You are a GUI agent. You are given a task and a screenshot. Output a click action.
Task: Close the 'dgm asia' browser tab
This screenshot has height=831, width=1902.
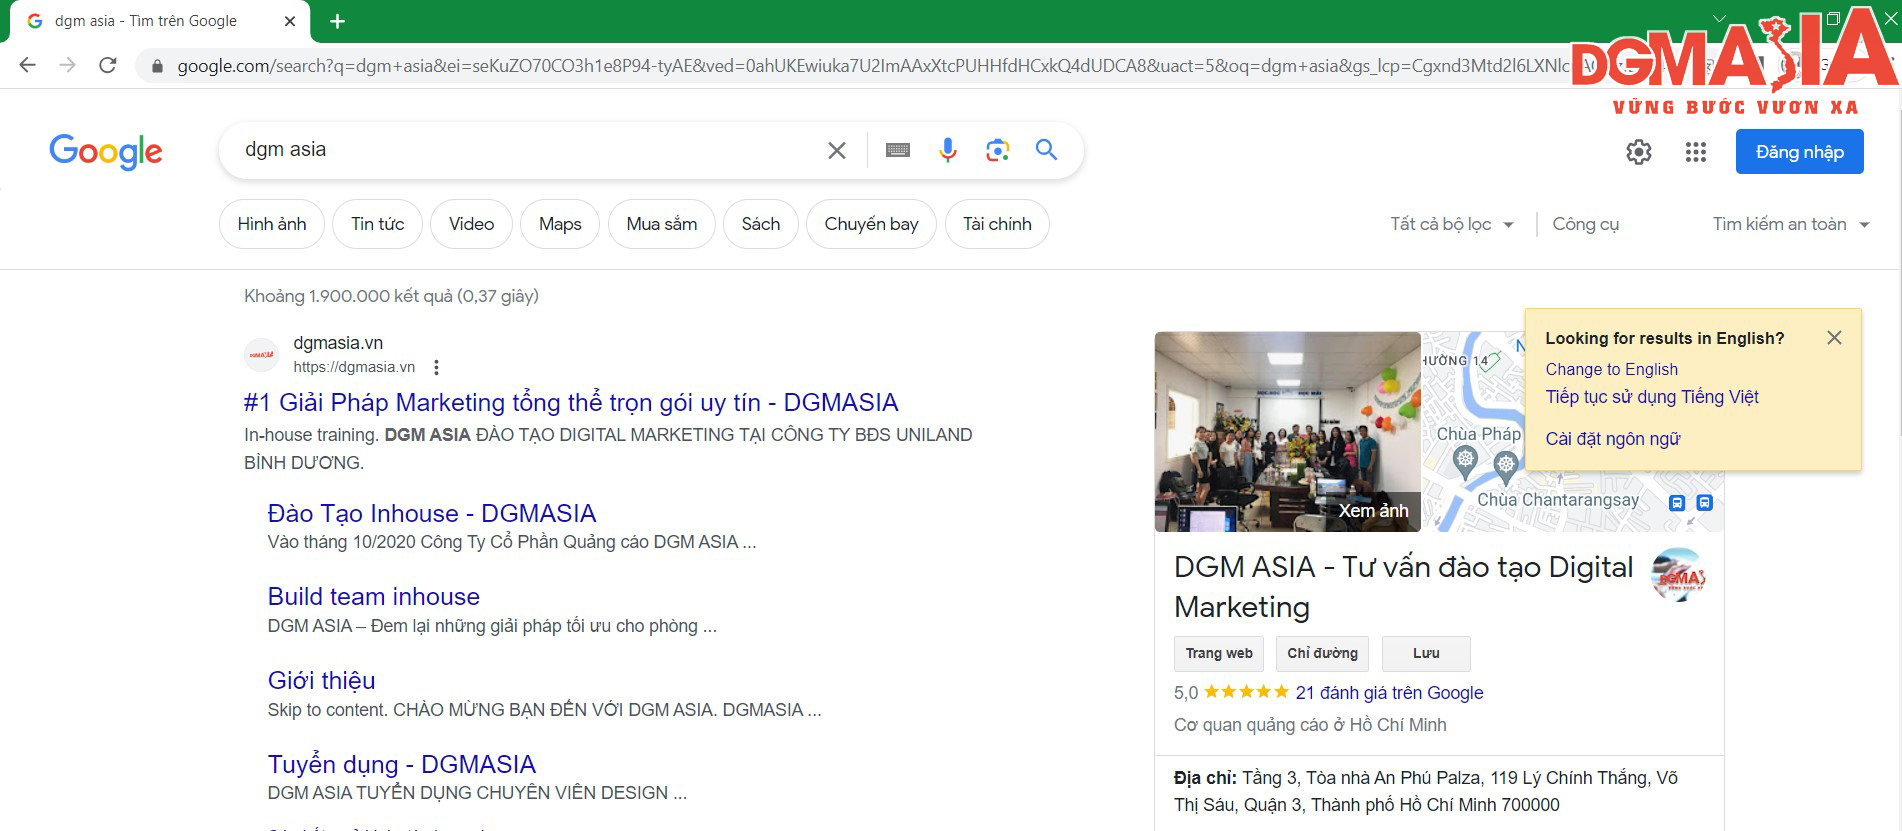pyautogui.click(x=290, y=21)
